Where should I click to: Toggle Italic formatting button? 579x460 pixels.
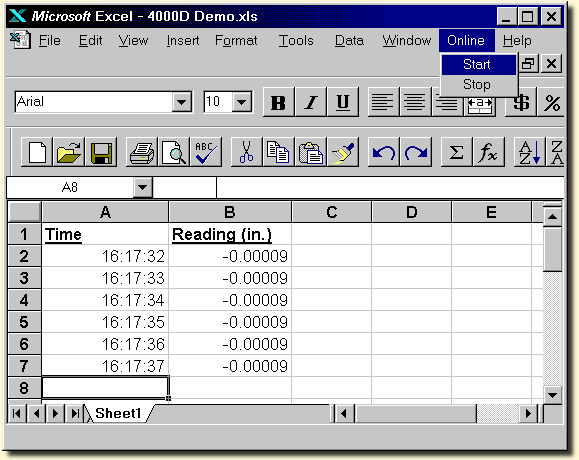tap(311, 102)
